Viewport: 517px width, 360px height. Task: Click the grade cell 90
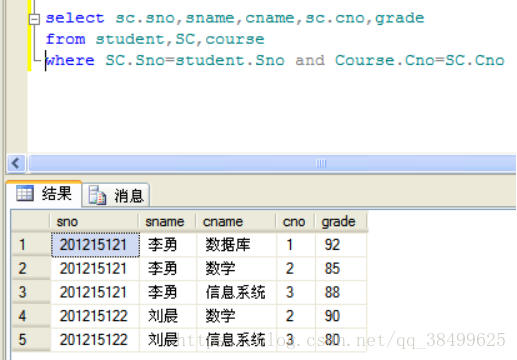(341, 316)
